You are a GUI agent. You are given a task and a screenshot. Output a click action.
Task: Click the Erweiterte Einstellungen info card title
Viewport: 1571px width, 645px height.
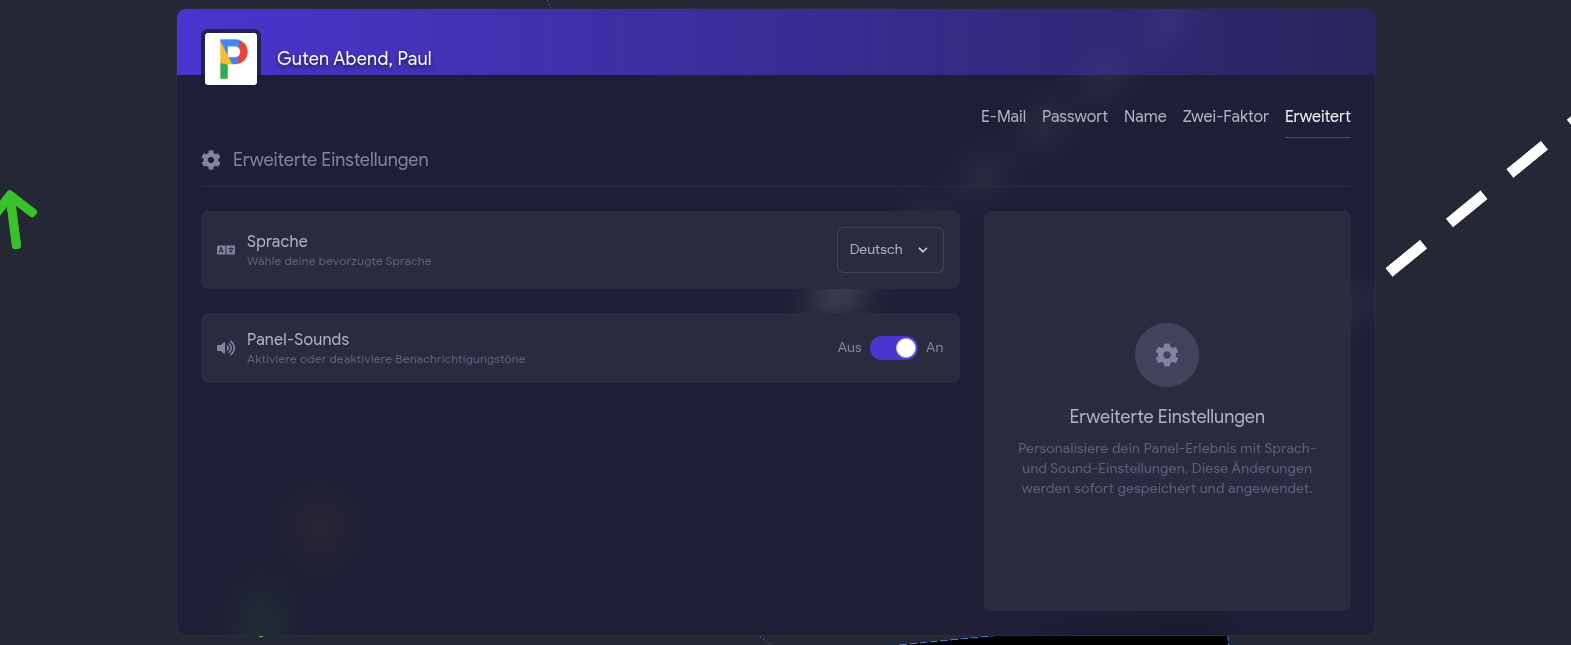[1167, 417]
